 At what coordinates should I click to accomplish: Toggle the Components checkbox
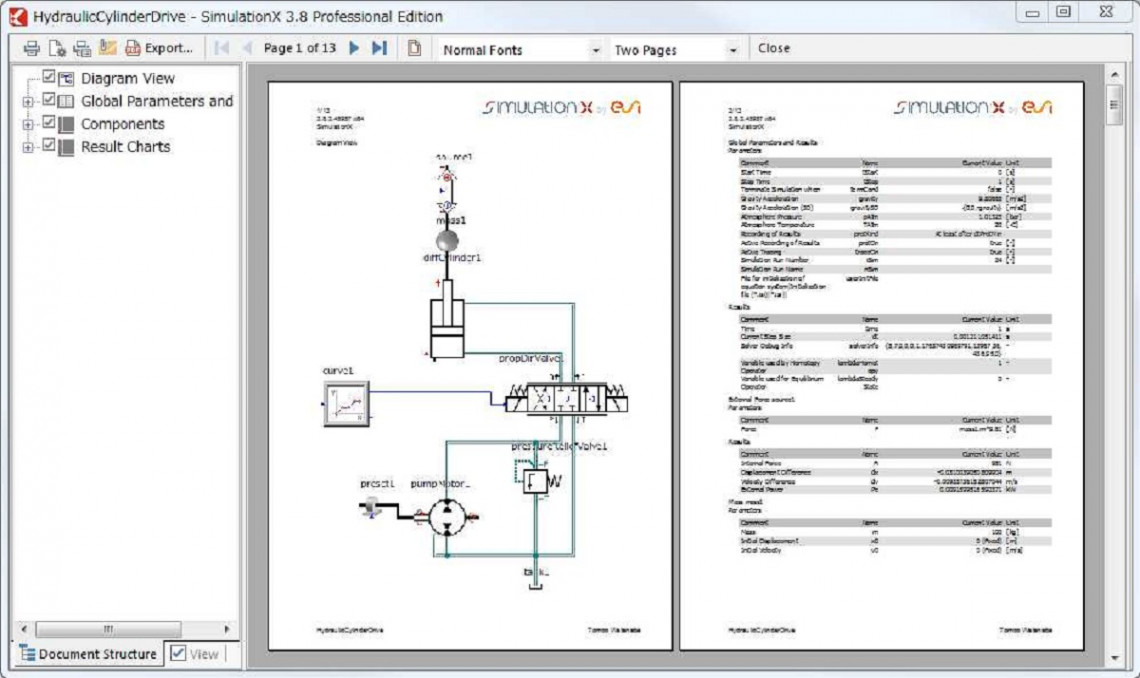[49, 122]
